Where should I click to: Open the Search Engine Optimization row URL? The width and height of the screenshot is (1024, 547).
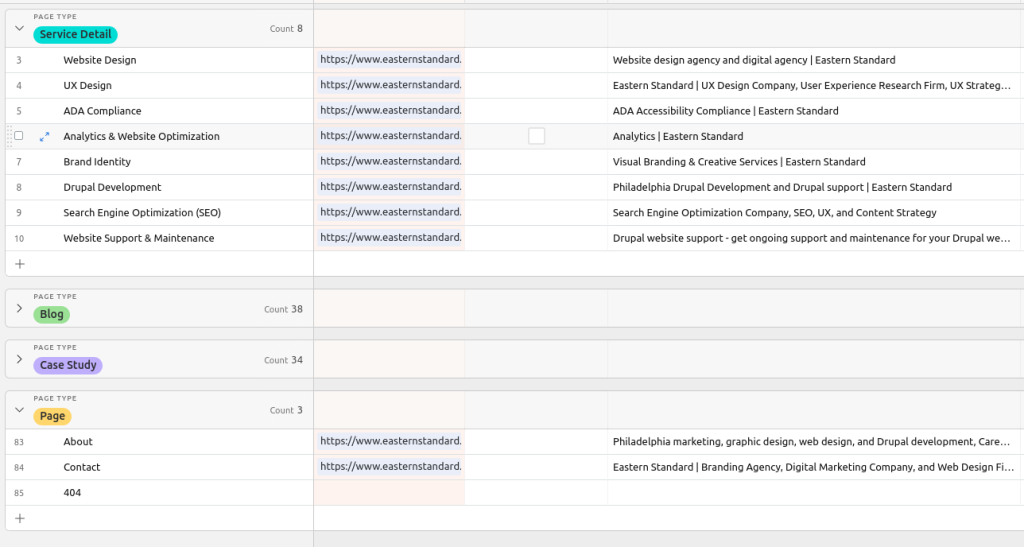click(391, 212)
